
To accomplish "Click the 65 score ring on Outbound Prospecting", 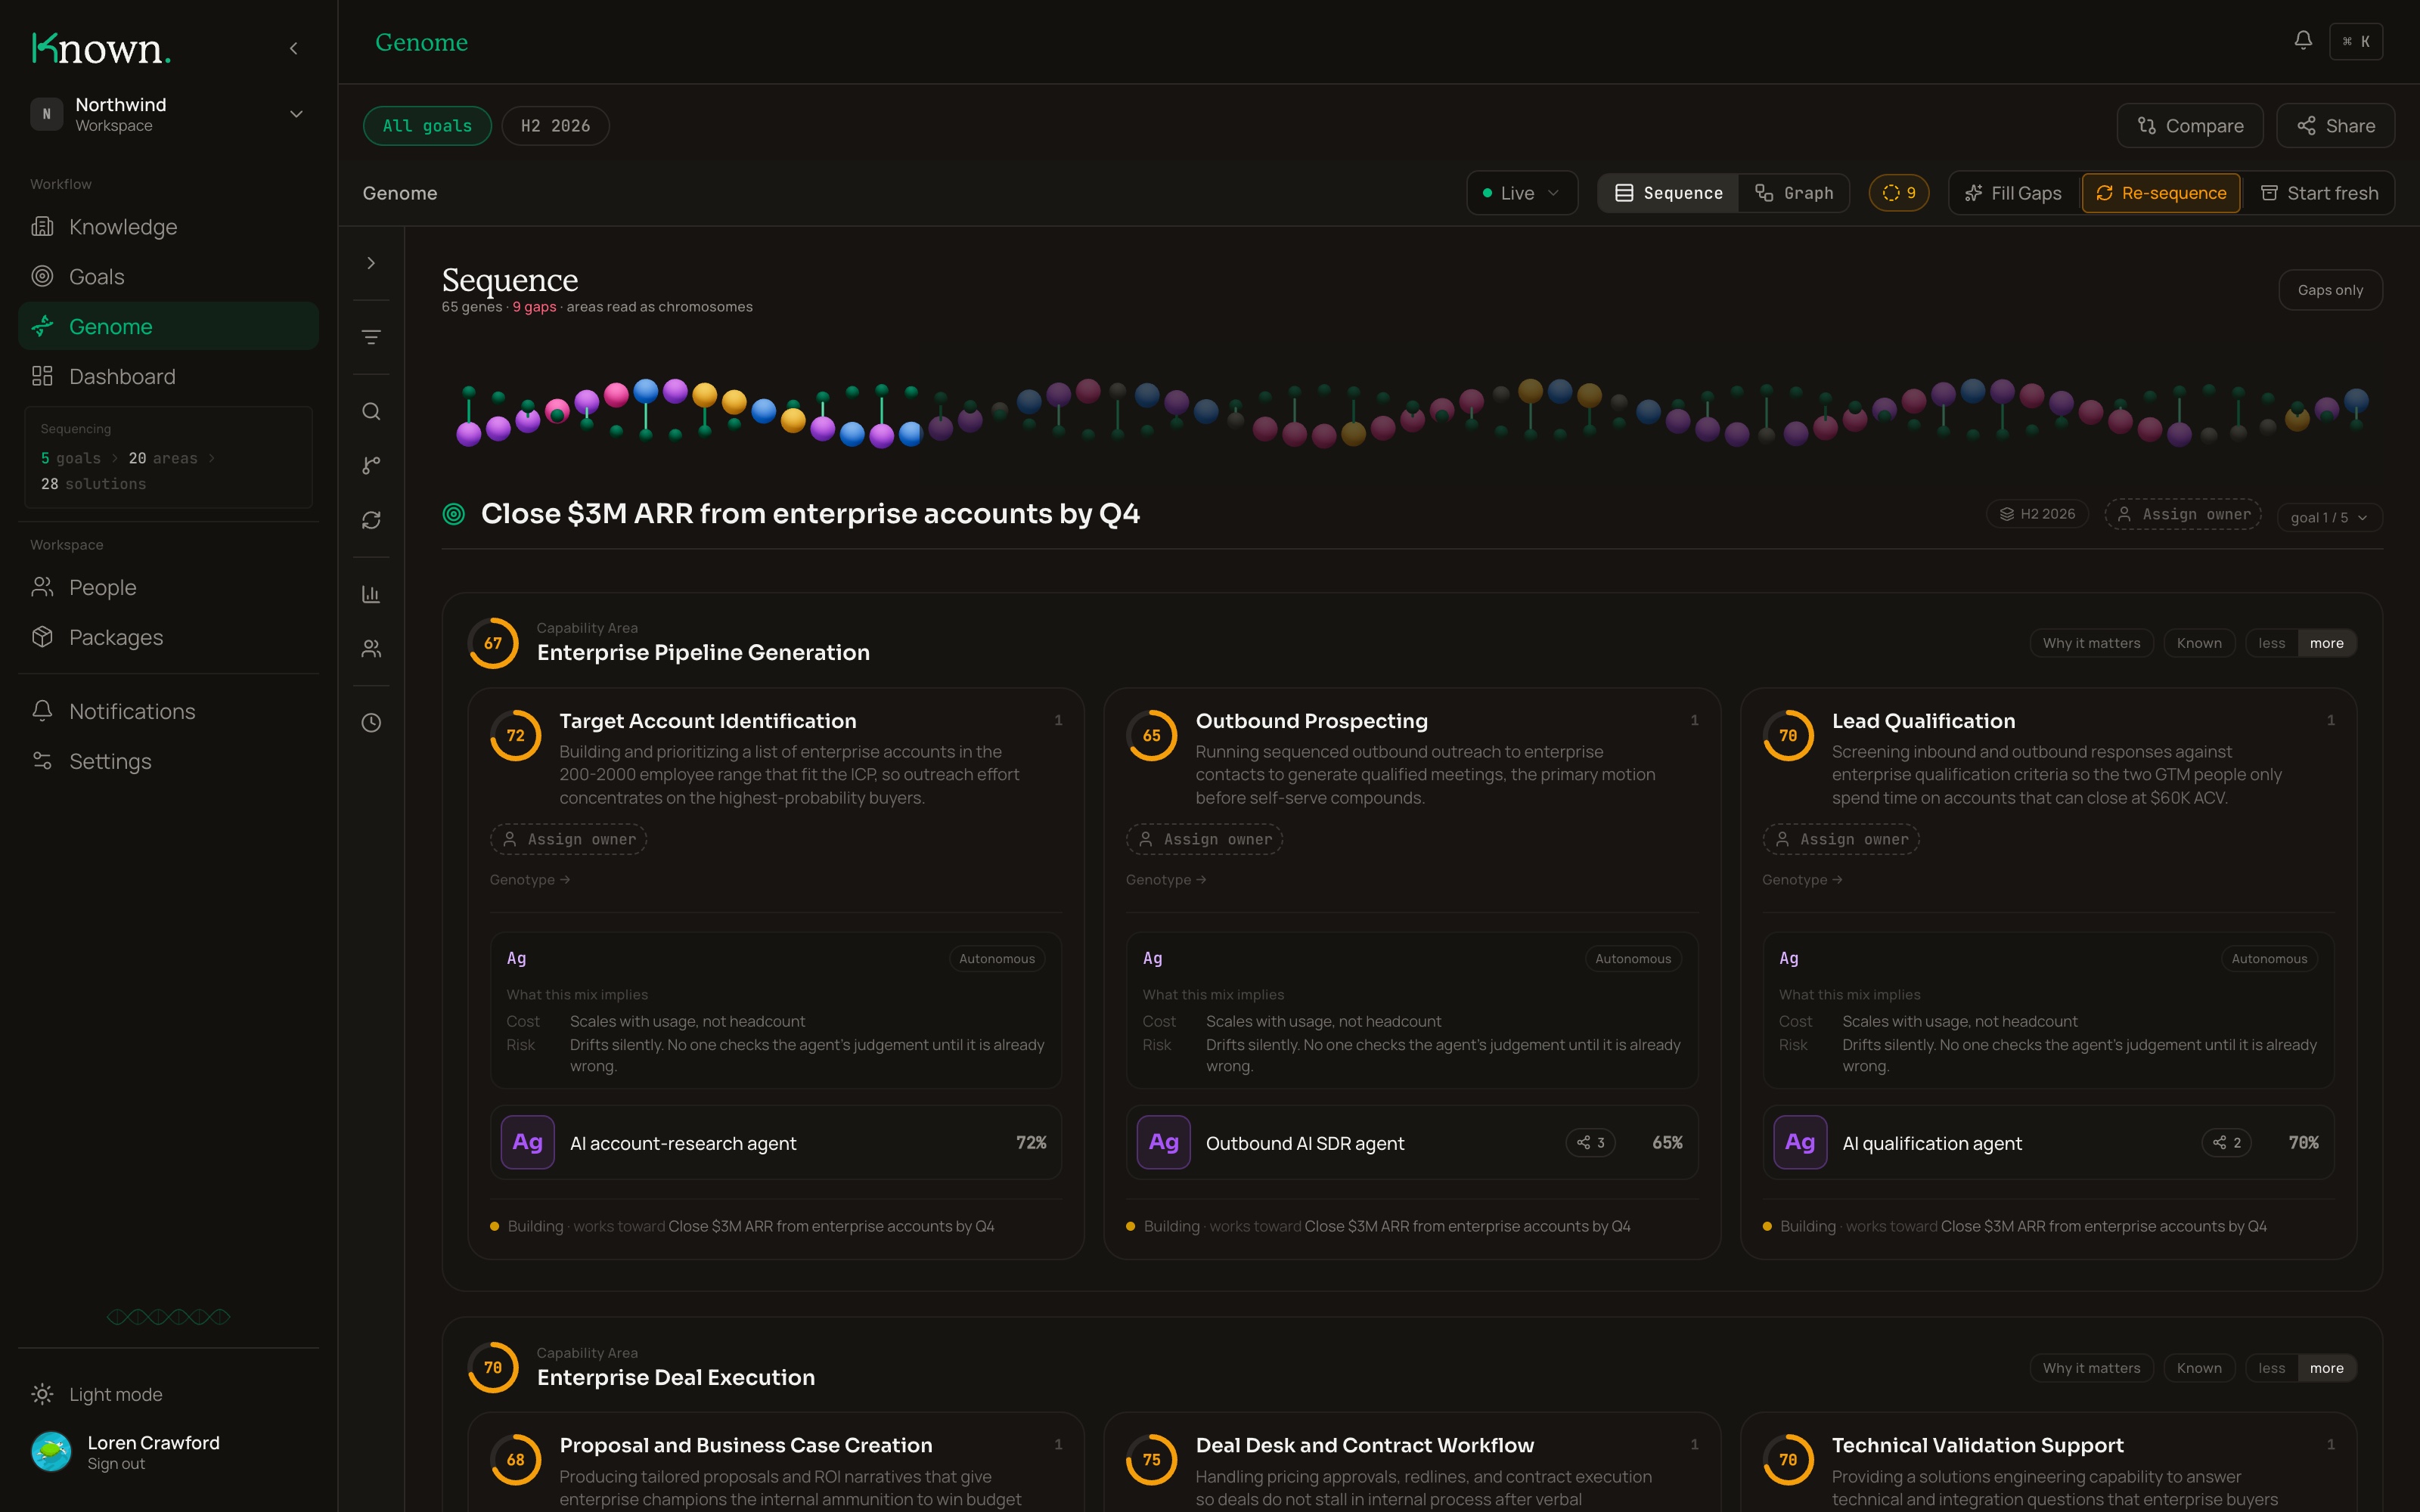I will point(1152,736).
